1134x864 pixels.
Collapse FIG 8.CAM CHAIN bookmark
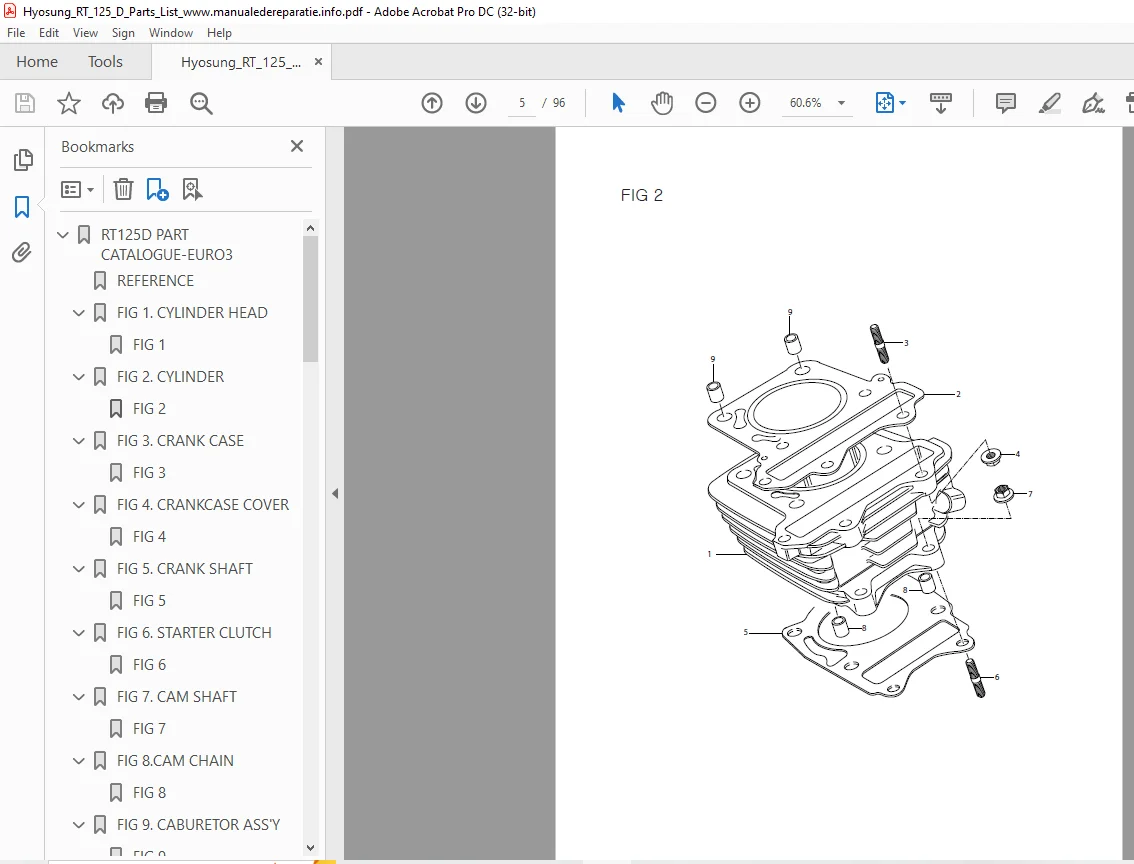(79, 761)
